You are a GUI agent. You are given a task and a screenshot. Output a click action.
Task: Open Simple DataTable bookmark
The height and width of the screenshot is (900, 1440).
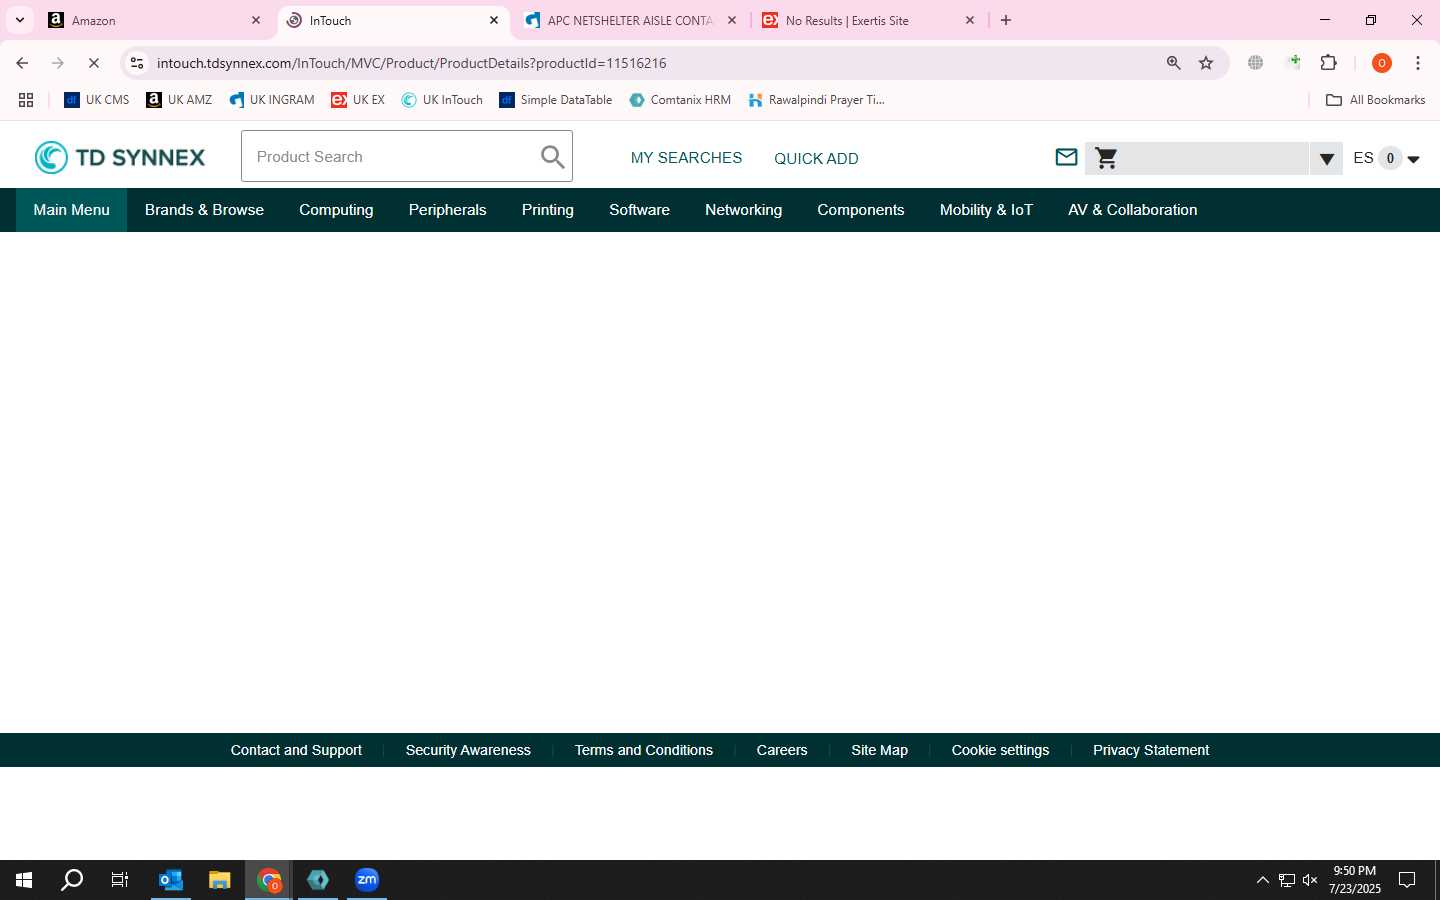coord(555,100)
